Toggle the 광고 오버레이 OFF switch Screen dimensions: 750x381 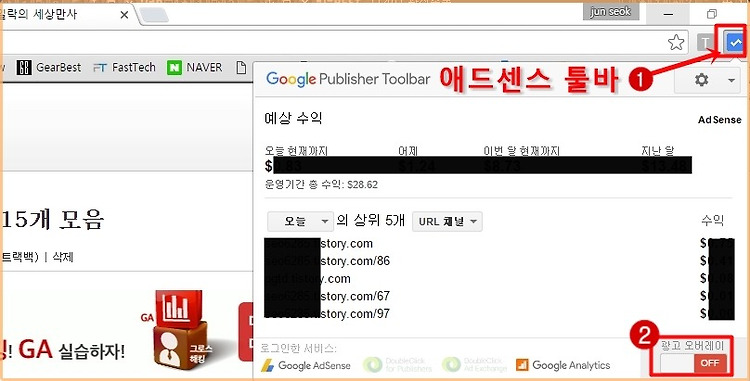click(x=694, y=363)
